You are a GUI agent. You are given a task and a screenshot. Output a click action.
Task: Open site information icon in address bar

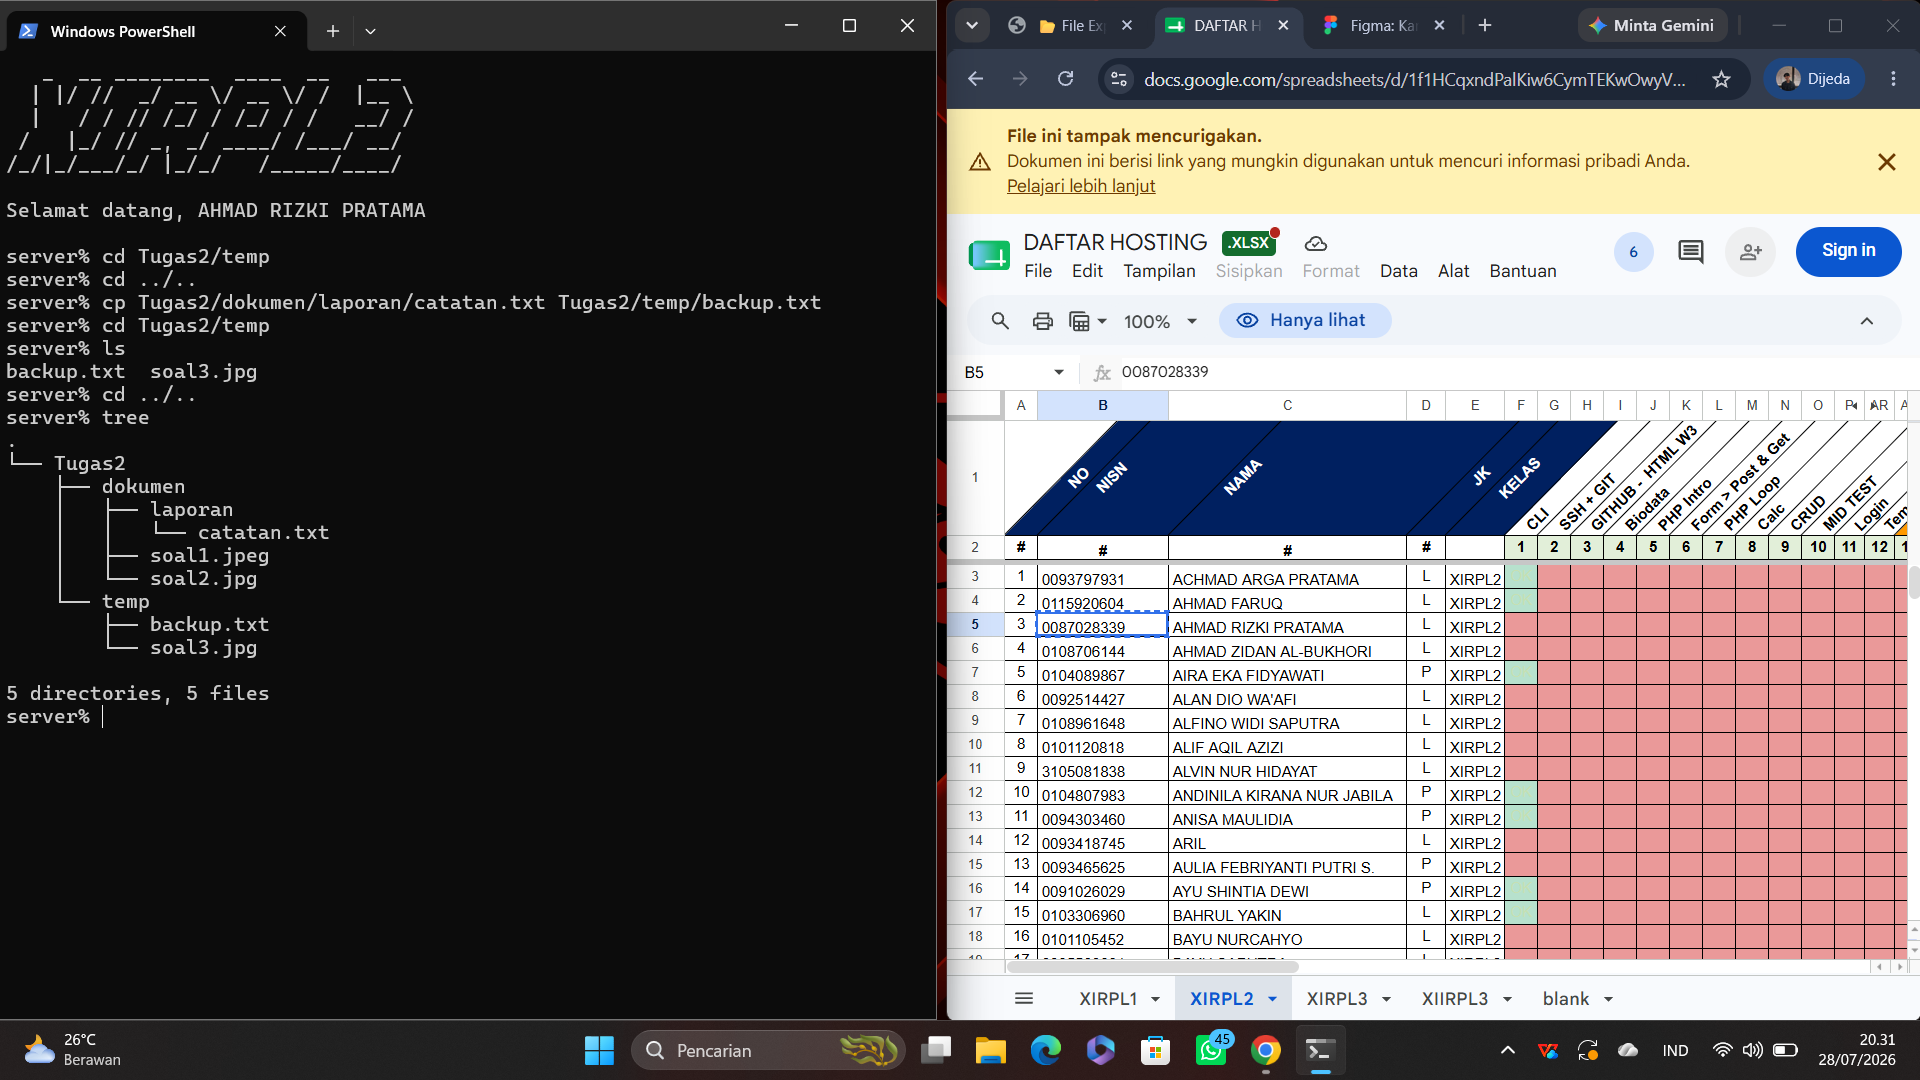(1119, 79)
